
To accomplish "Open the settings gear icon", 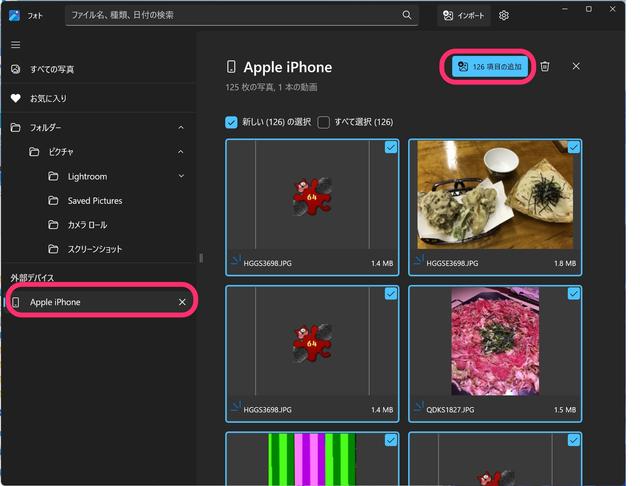I will [x=504, y=16].
